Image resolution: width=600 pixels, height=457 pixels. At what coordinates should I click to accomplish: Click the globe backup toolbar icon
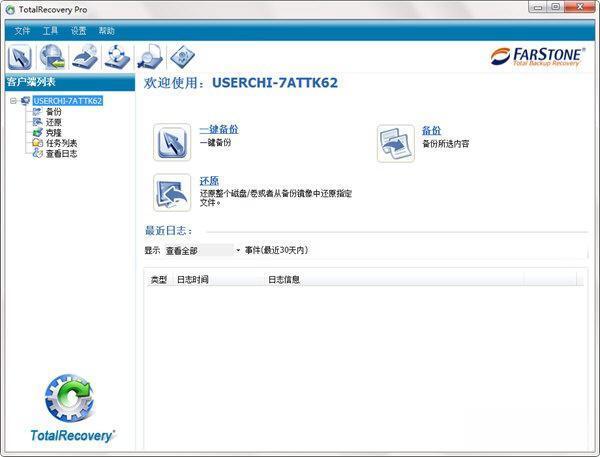point(52,57)
